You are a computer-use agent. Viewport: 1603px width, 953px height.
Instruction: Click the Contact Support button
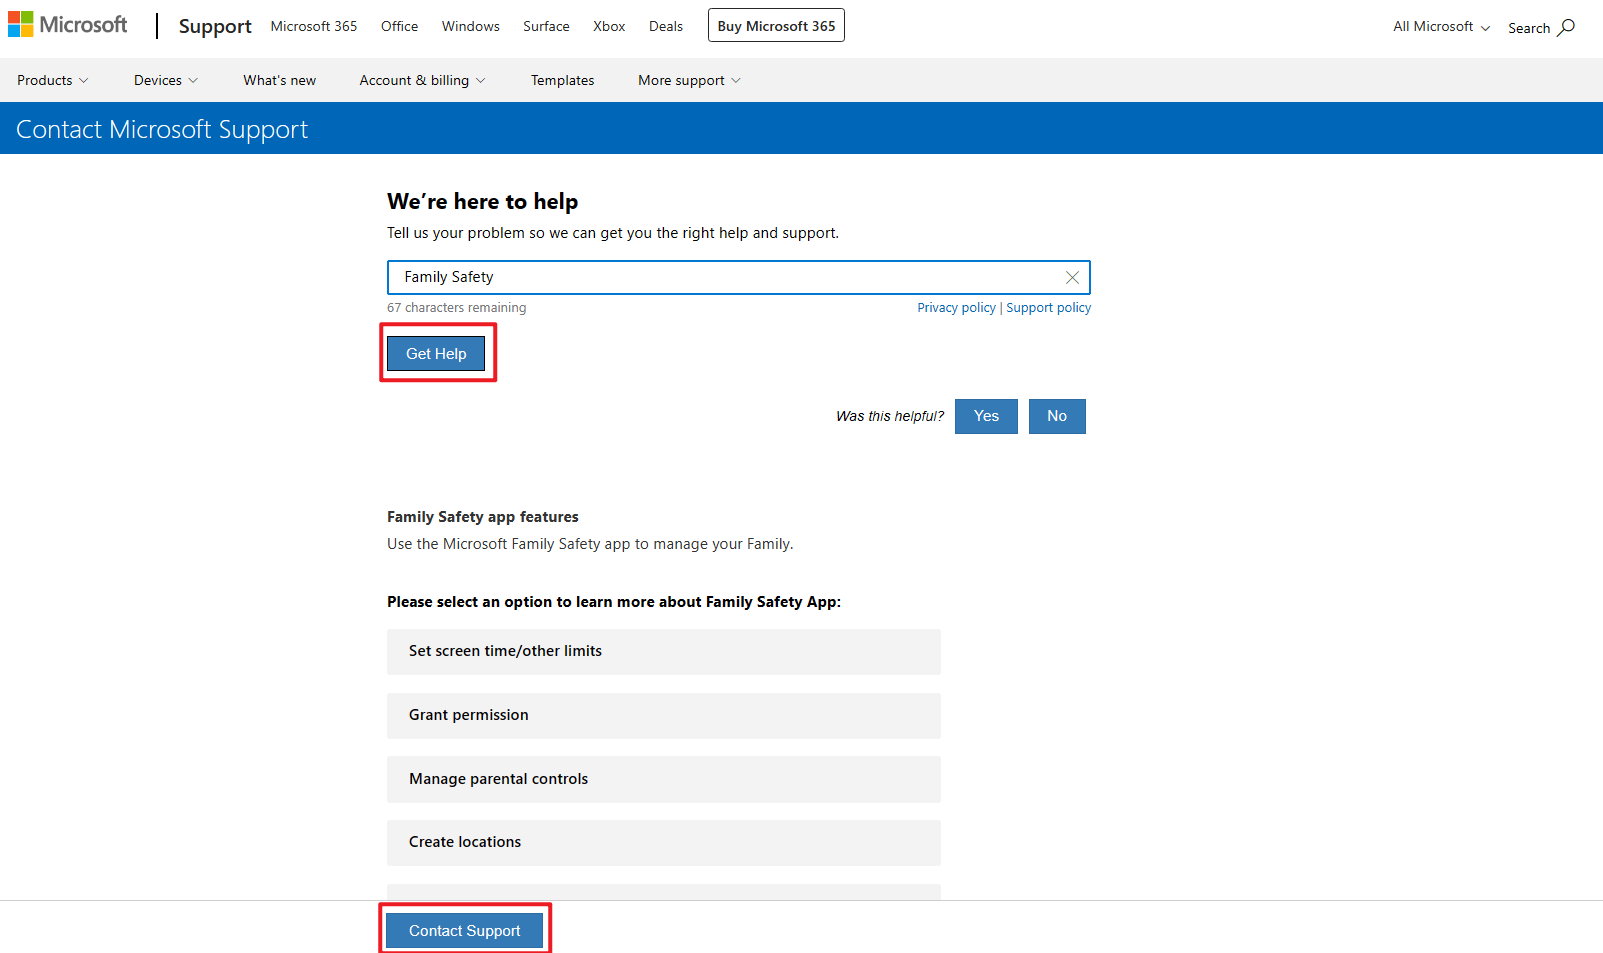click(x=465, y=930)
